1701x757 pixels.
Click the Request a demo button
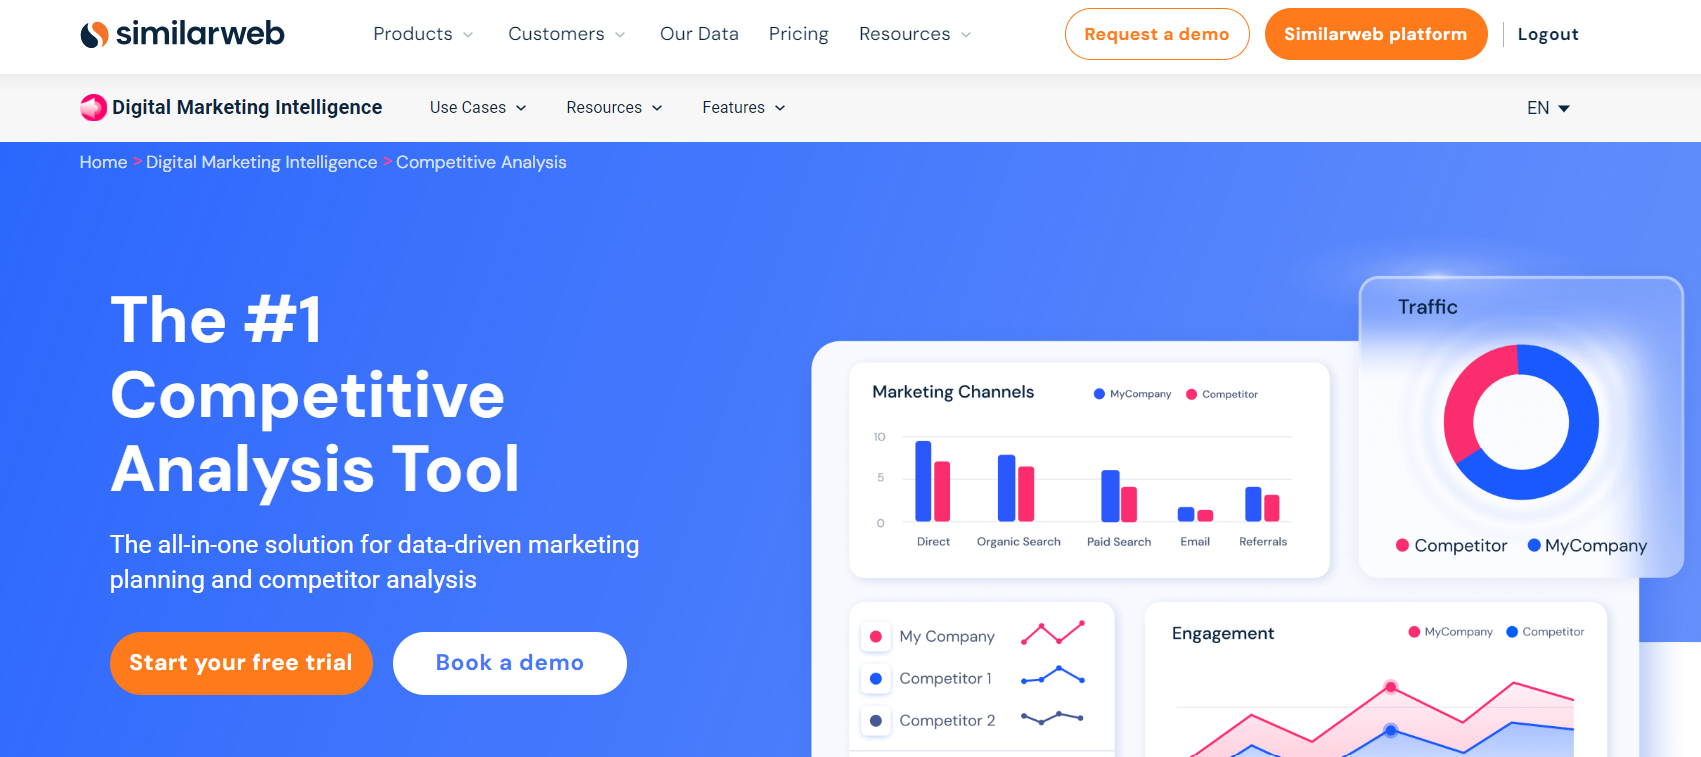point(1157,34)
